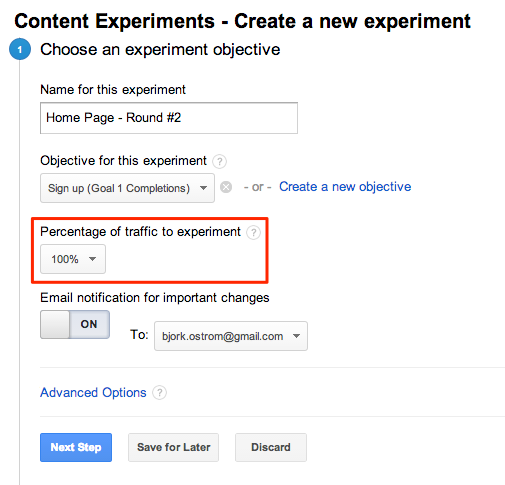
Task: Click the arrow on 100% dropdown
Action: click(92, 259)
